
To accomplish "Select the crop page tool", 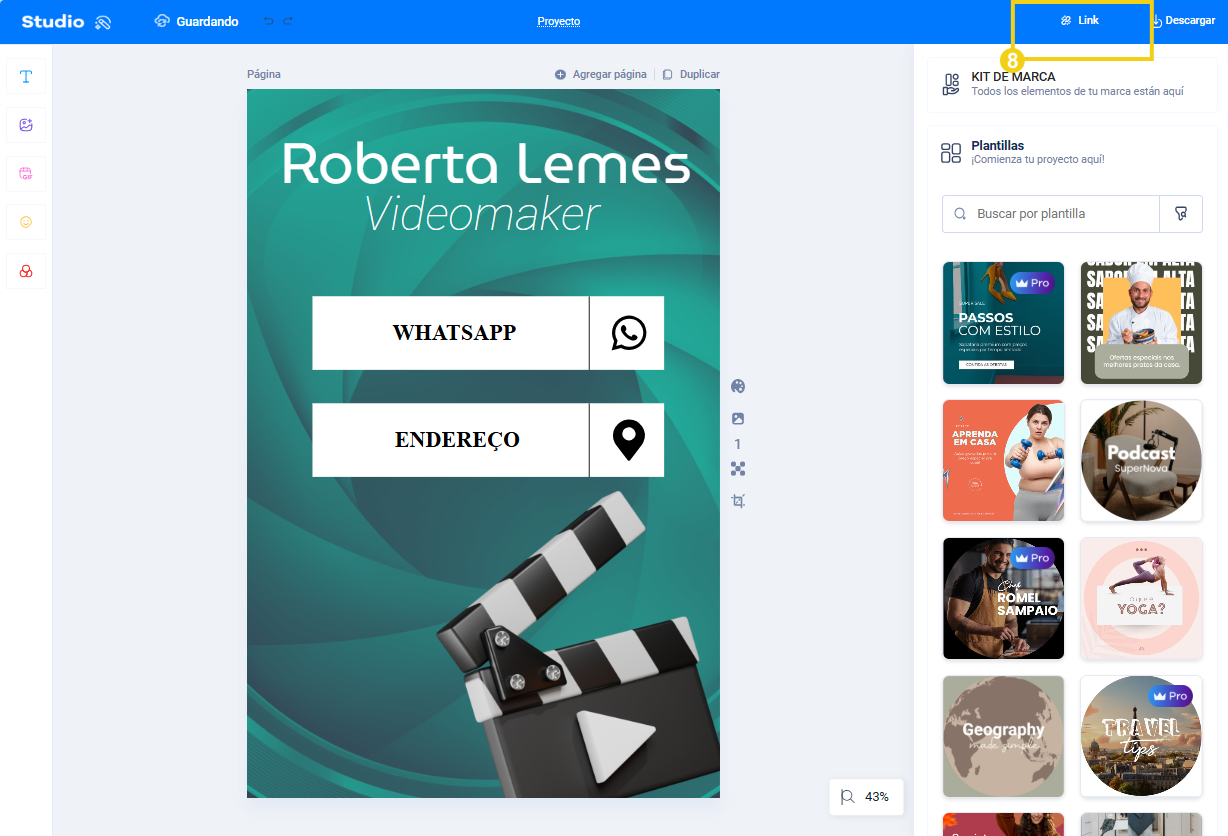I will 738,501.
